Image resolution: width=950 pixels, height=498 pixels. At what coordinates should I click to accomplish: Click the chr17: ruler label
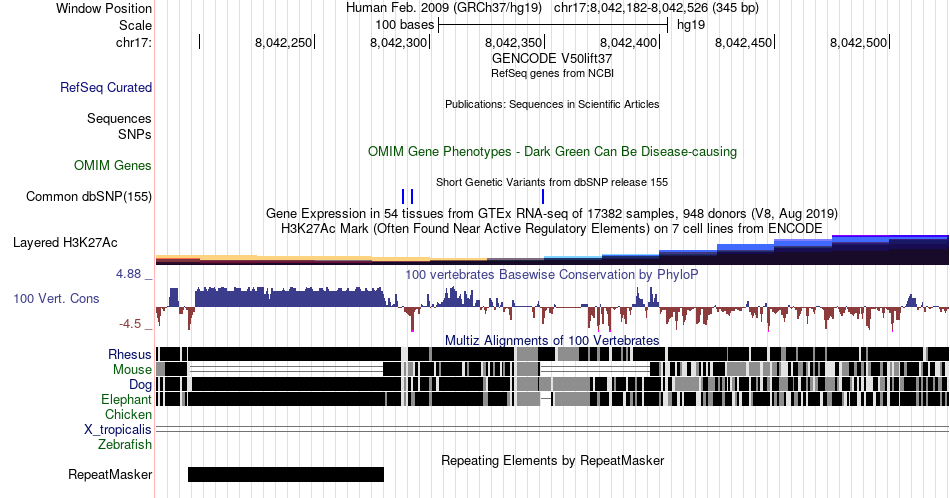pos(134,42)
